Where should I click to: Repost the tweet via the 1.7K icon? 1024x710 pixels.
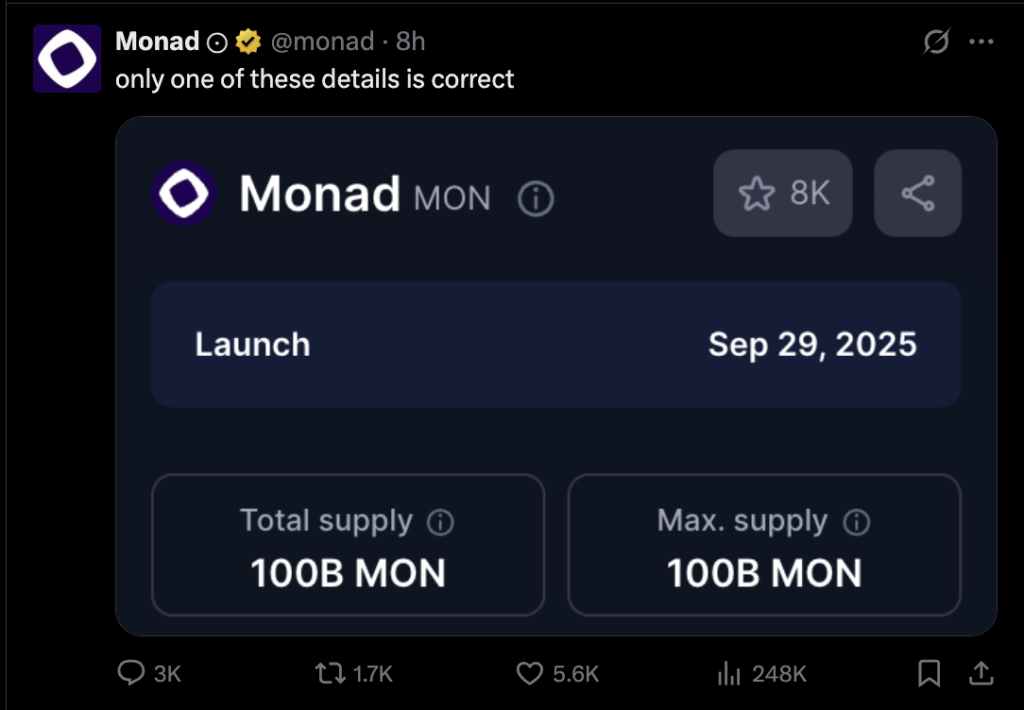tap(353, 673)
